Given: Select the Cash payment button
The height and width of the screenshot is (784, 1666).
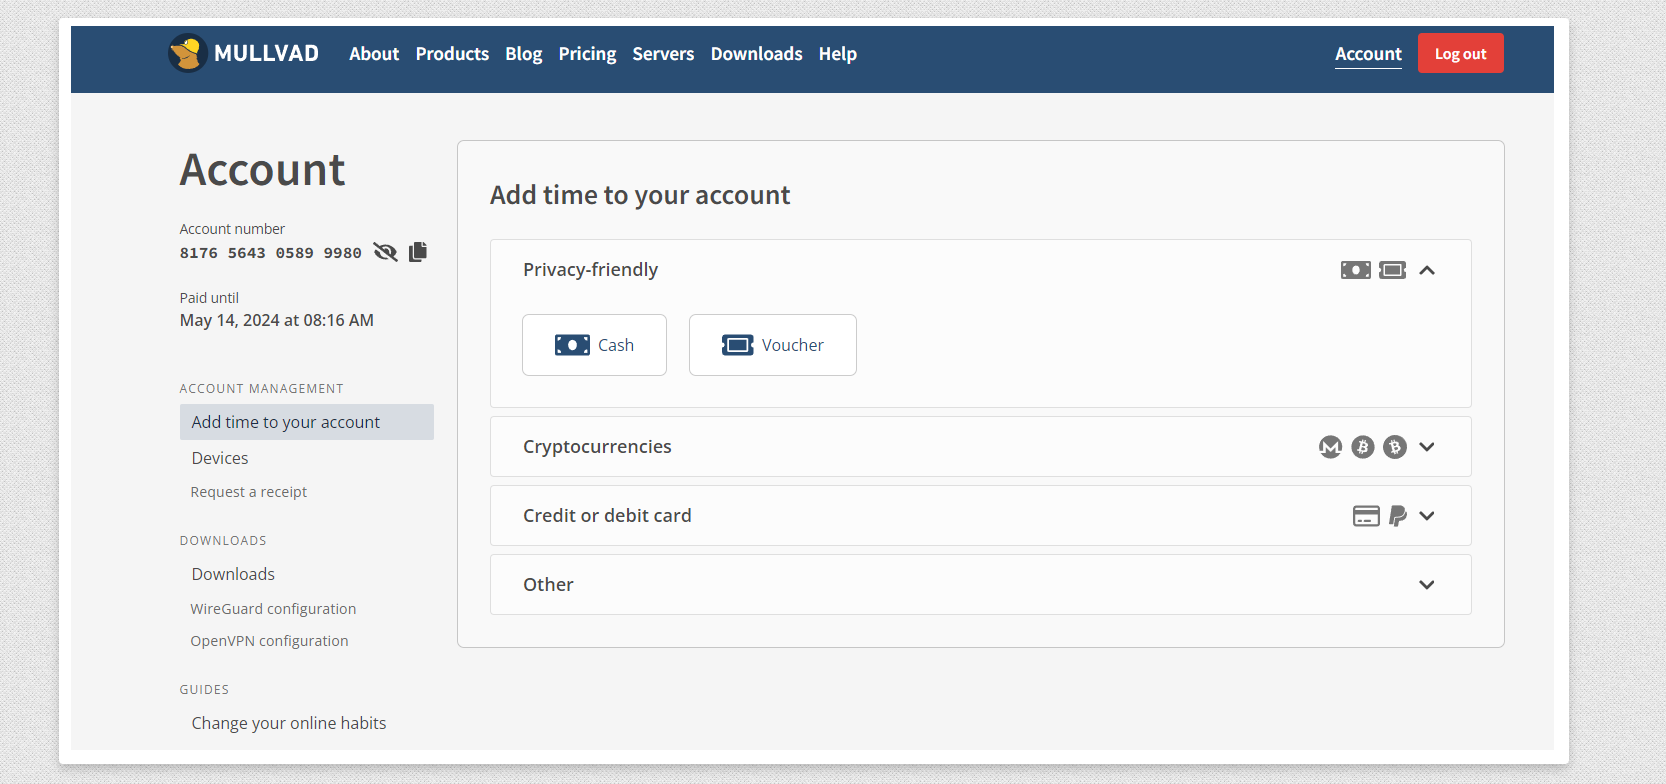Looking at the screenshot, I should 594,345.
